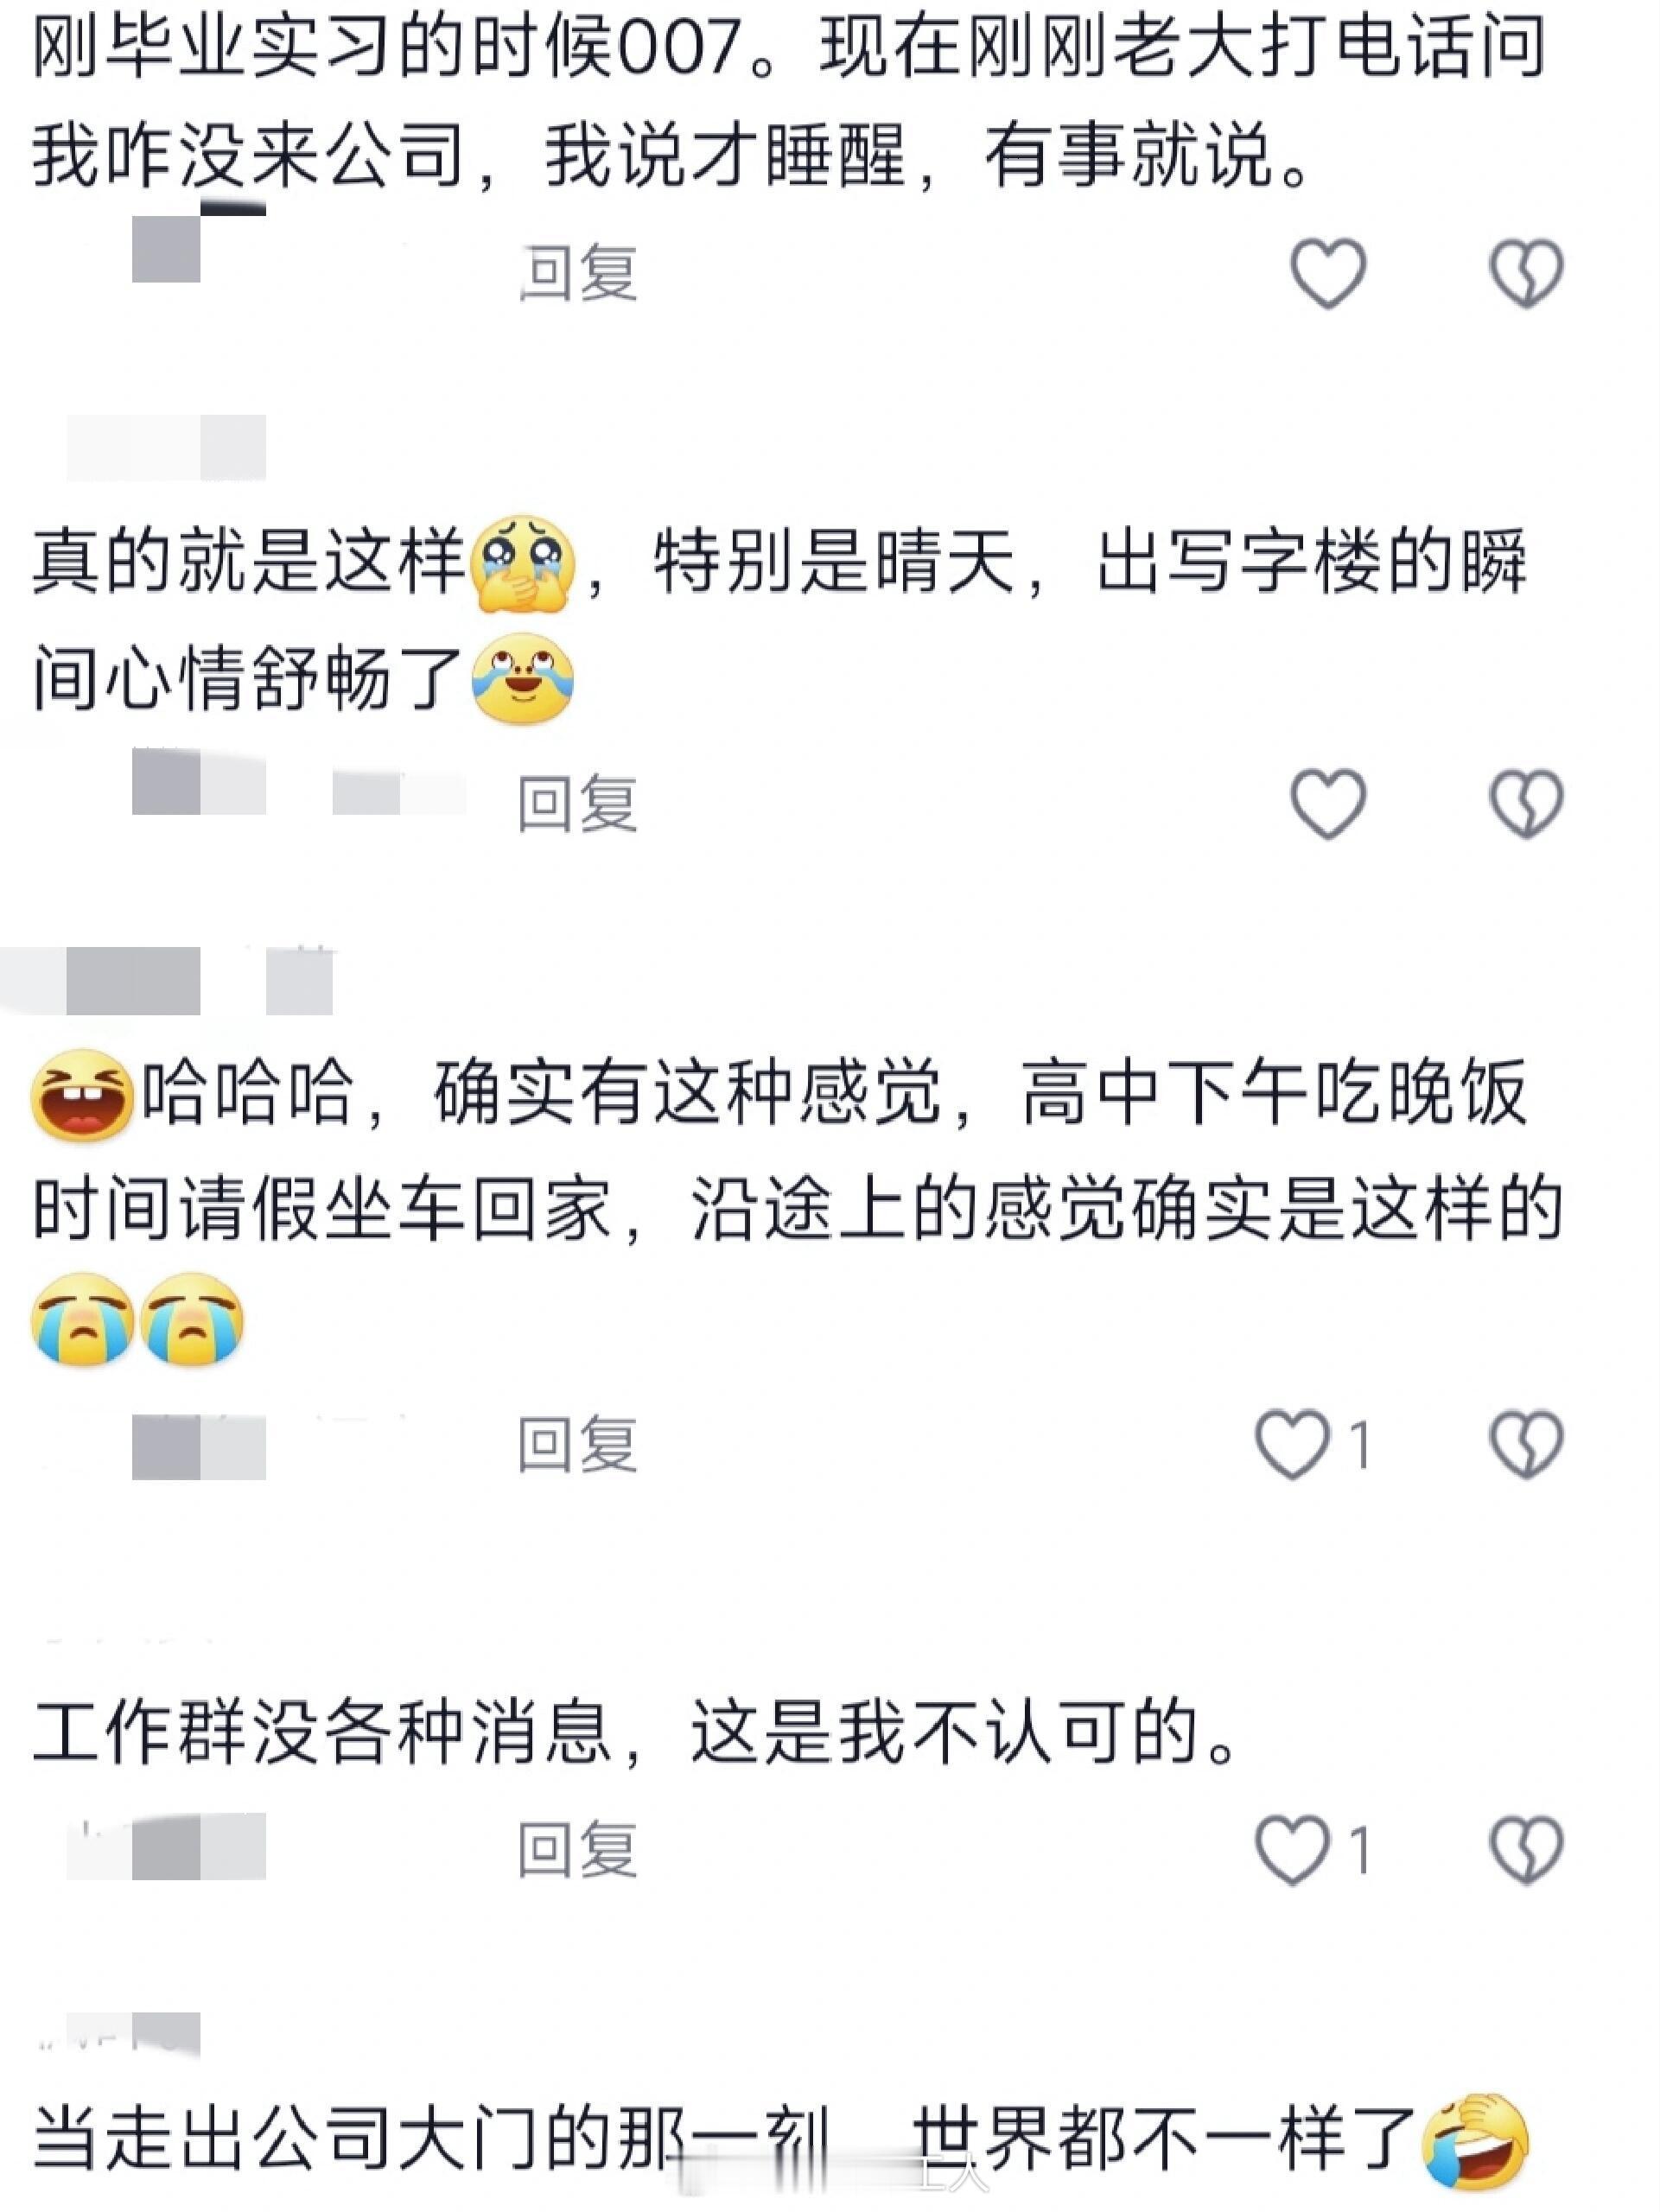Dislike the 刚毕业实习 007 comment
Image resolution: width=1660 pixels, height=2212 pixels.
point(1526,273)
